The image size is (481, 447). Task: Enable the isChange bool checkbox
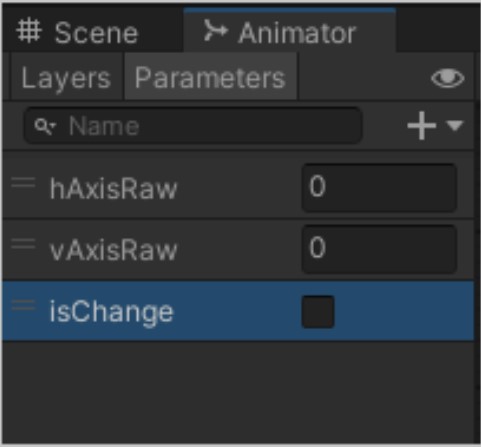pos(318,312)
